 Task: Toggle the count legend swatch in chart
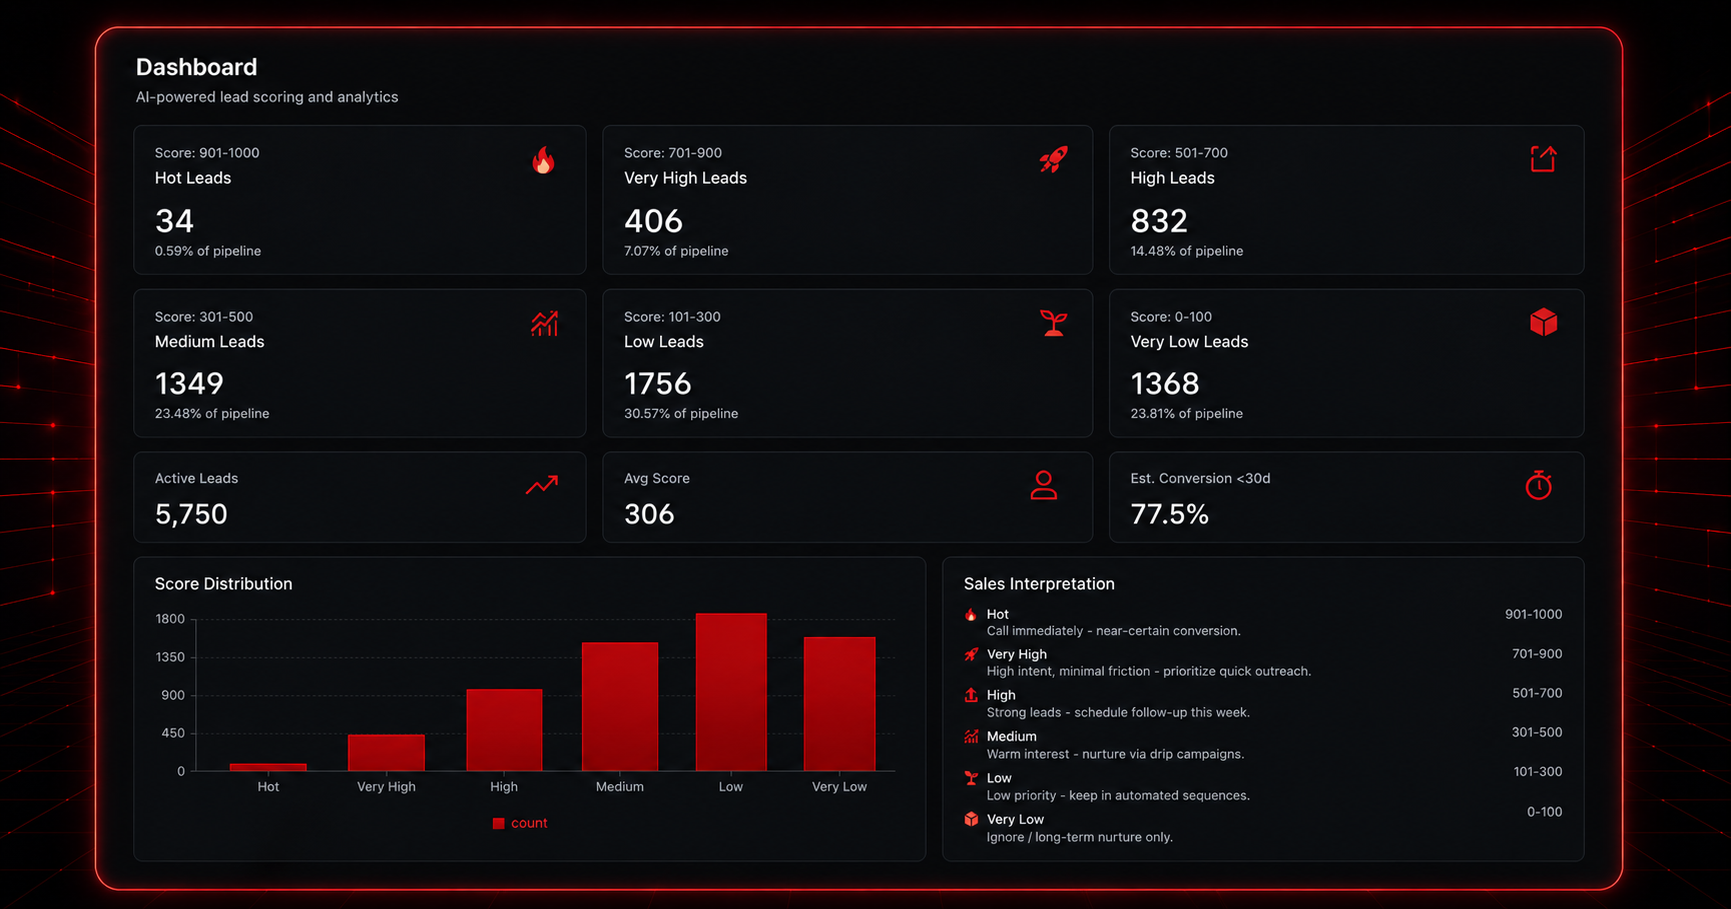tap(498, 823)
